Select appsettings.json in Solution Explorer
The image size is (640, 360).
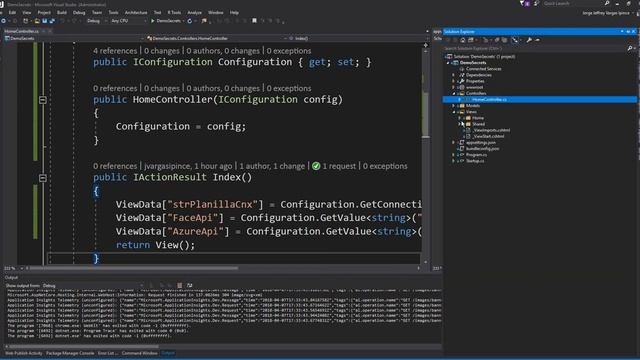tap(481, 142)
